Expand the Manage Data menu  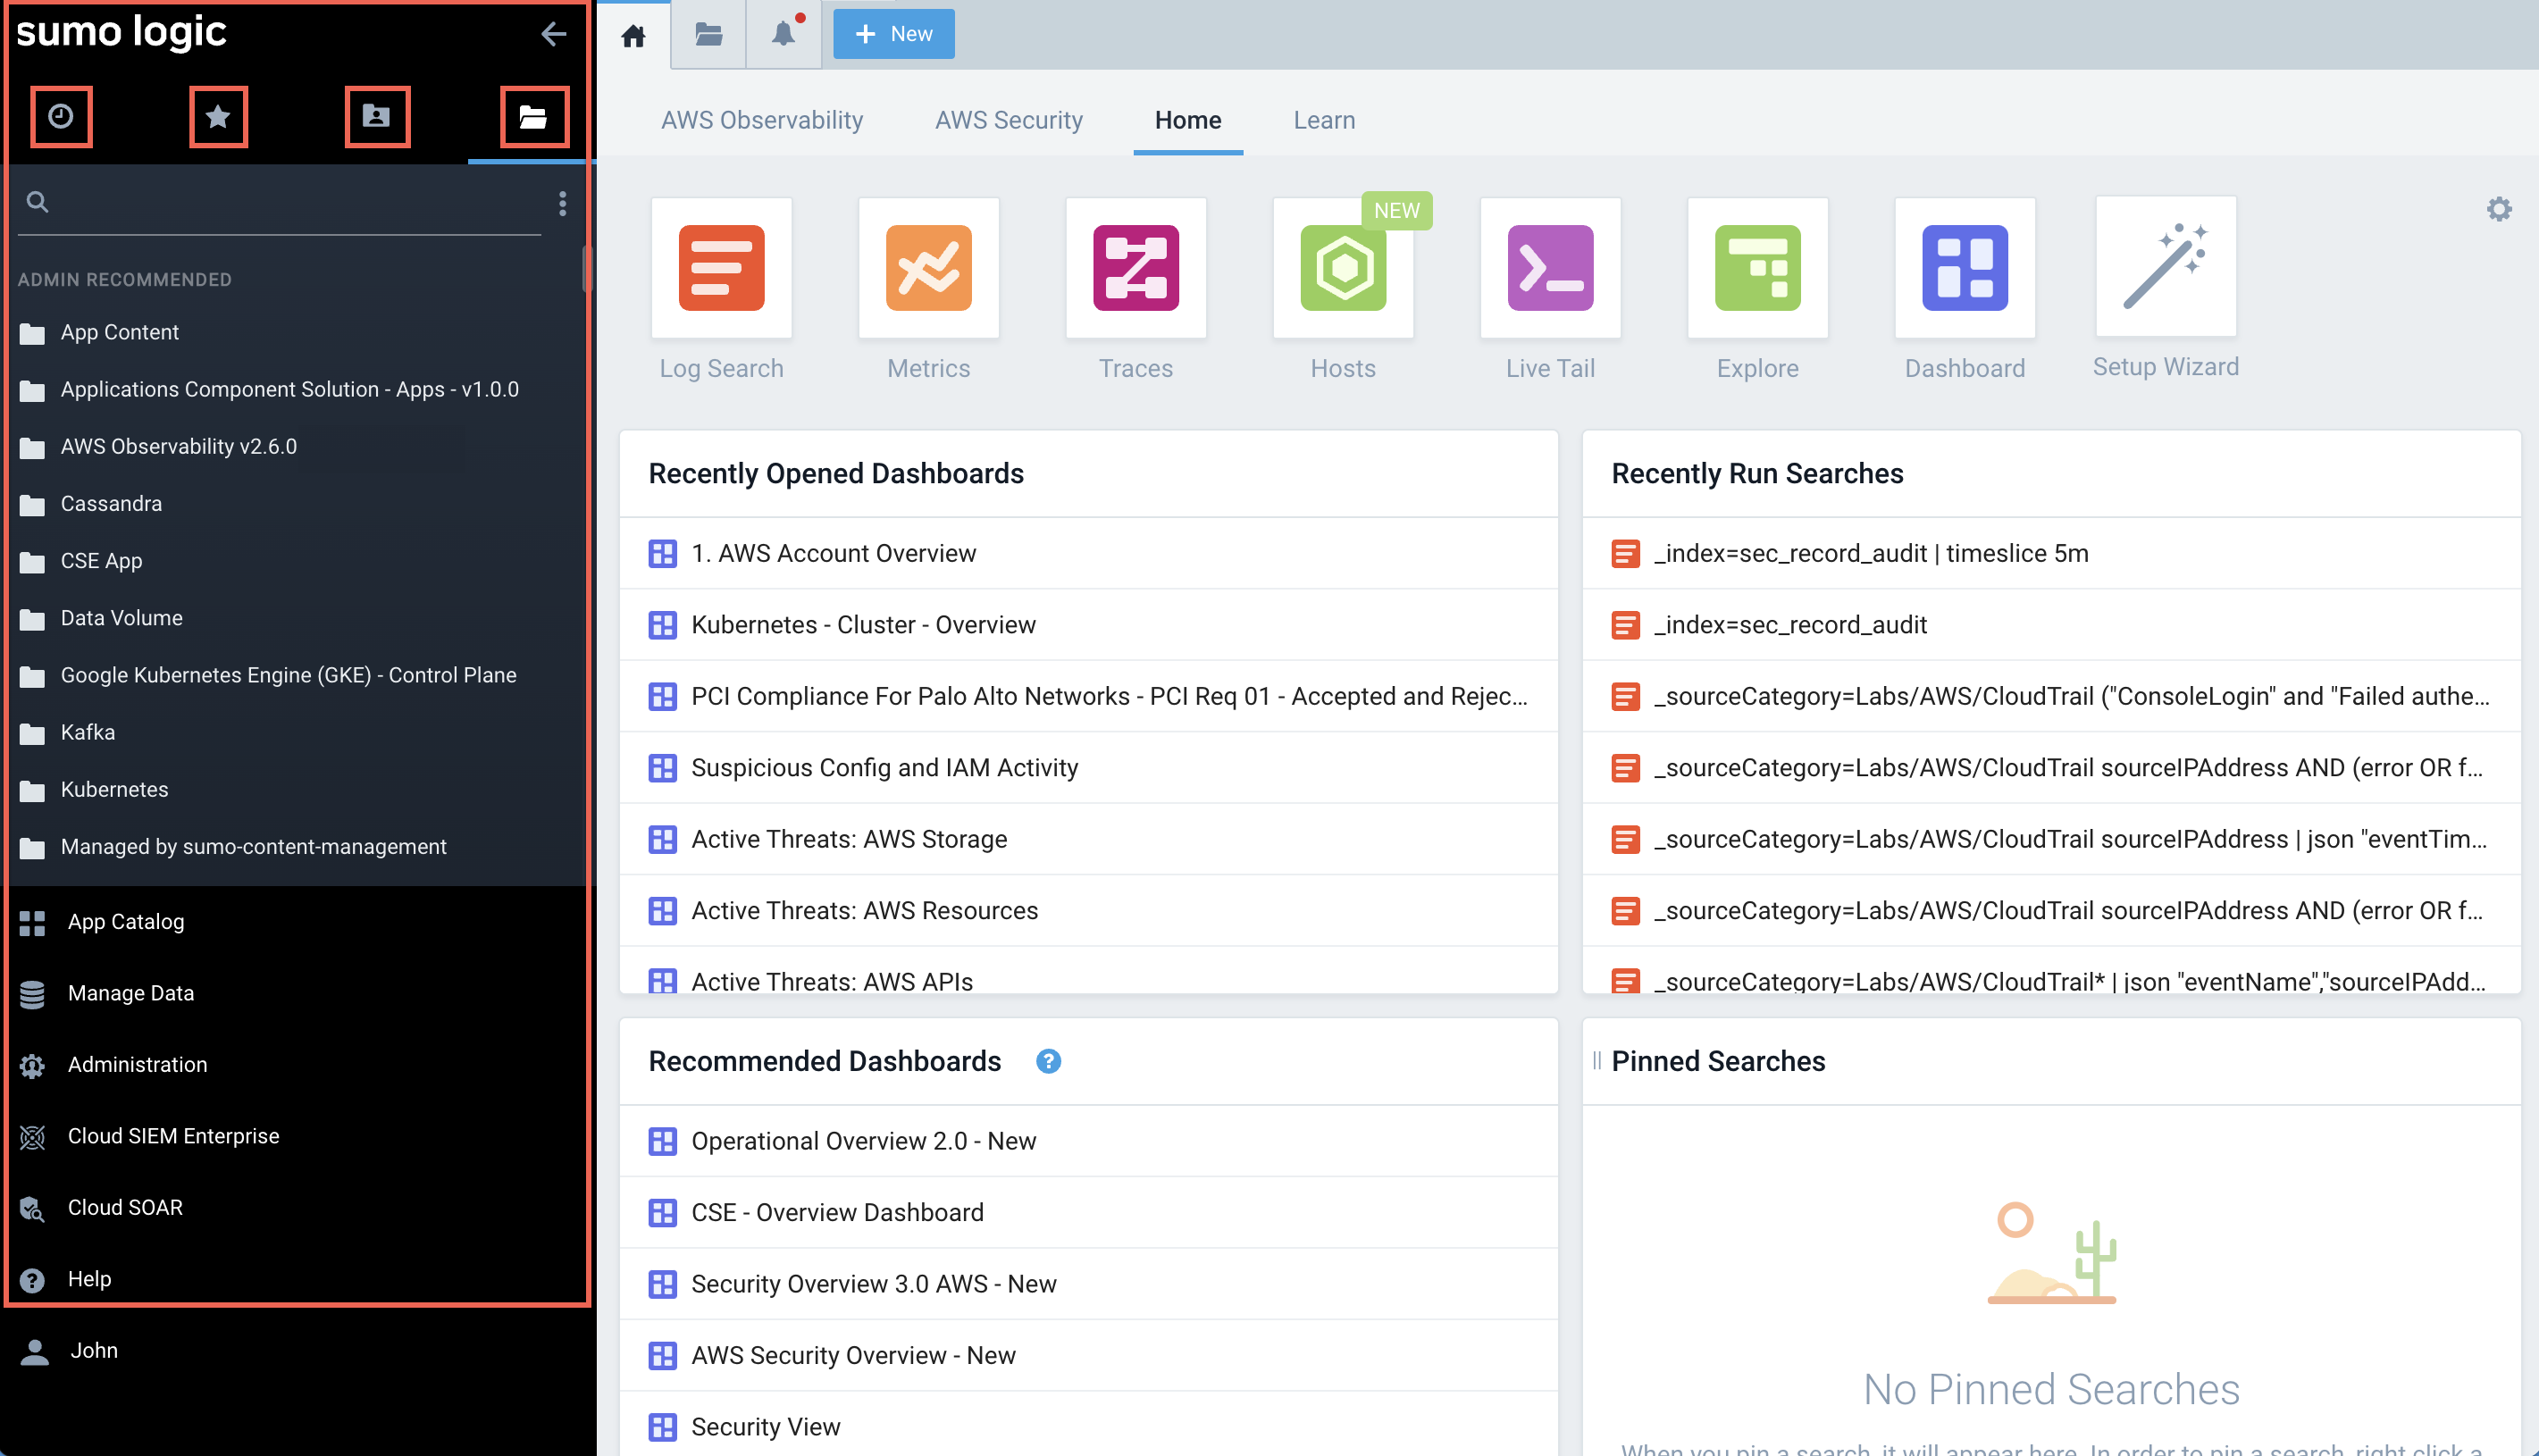pyautogui.click(x=130, y=993)
